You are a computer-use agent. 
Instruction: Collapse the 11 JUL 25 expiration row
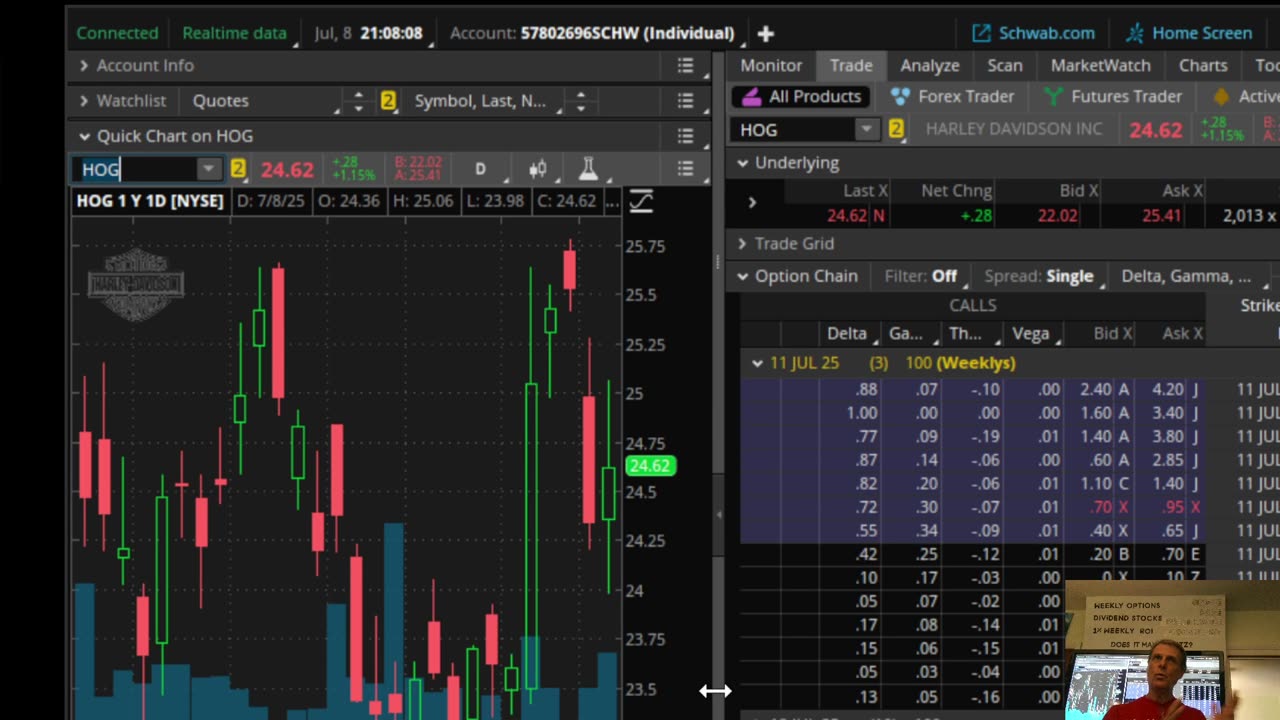(x=757, y=363)
